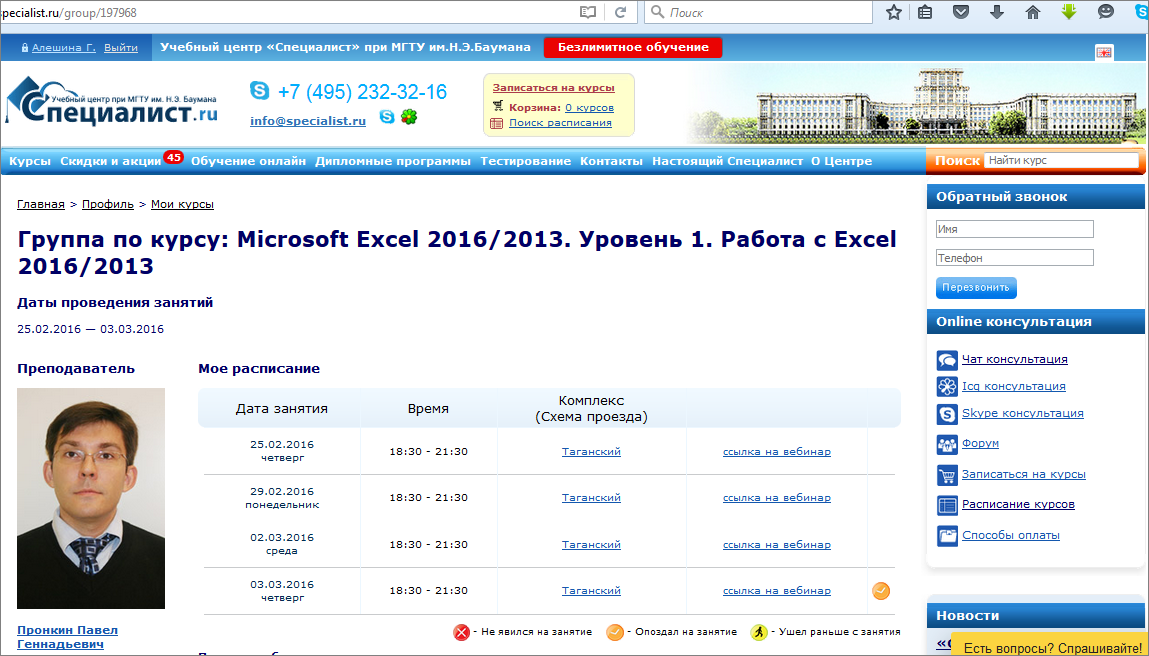This screenshot has height=656, width=1149.
Task: Open the Способы оплаты text link
Action: 1011,535
